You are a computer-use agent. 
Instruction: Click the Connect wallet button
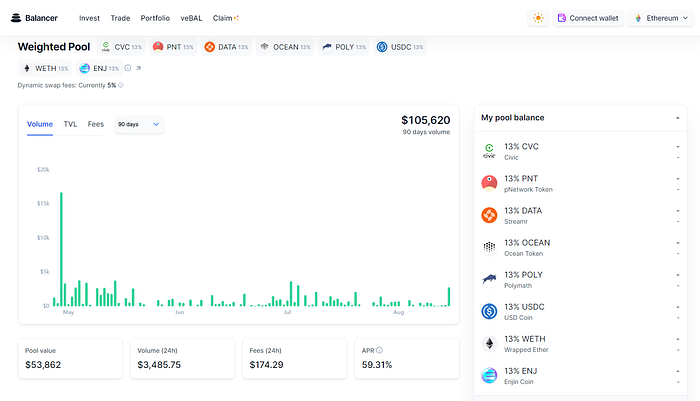tap(588, 18)
